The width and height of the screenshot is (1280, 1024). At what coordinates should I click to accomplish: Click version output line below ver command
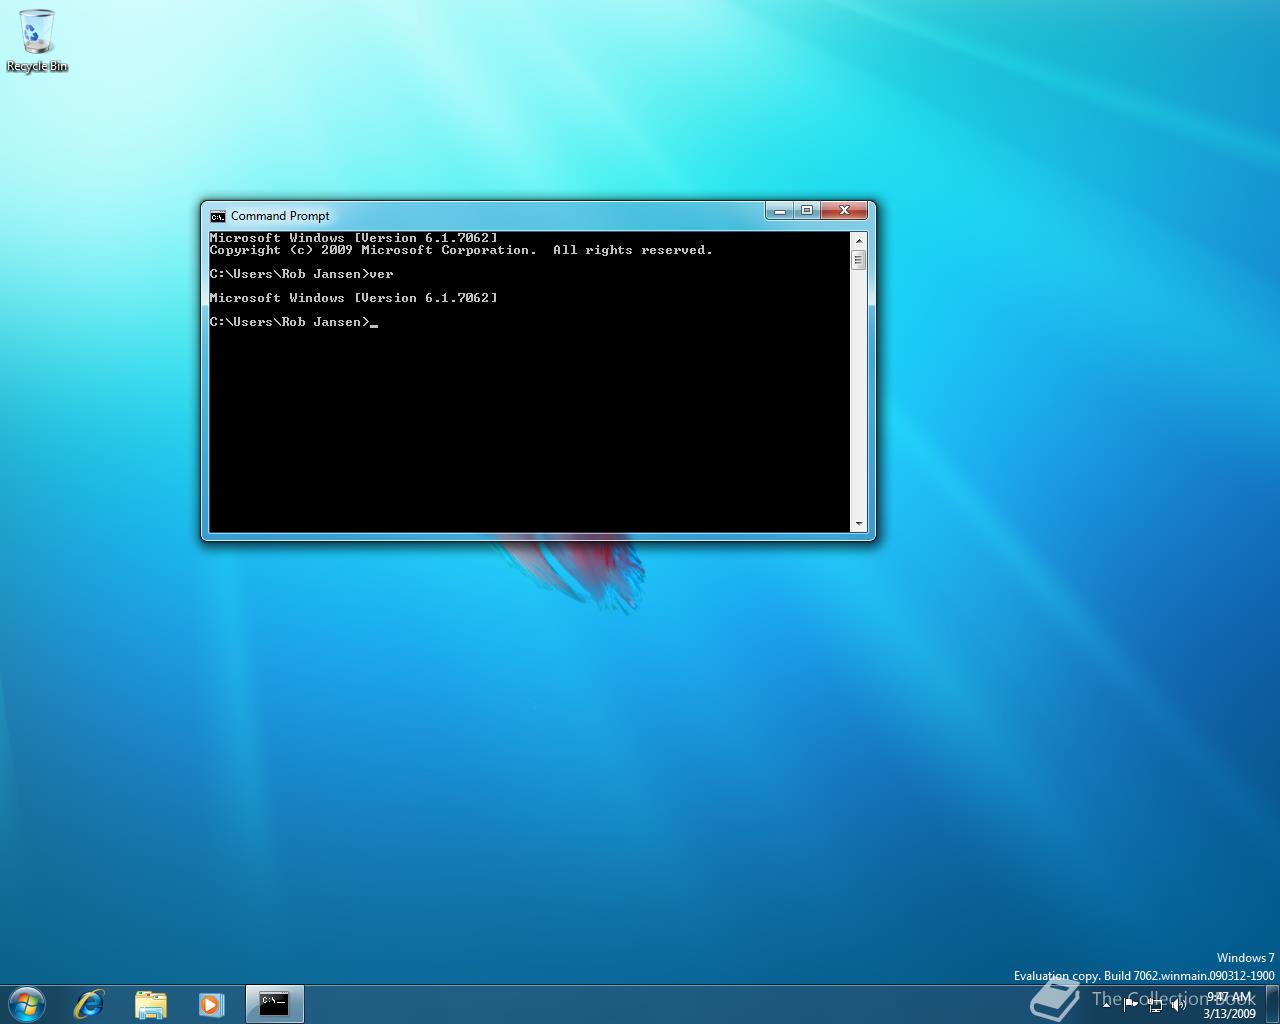pyautogui.click(x=353, y=298)
